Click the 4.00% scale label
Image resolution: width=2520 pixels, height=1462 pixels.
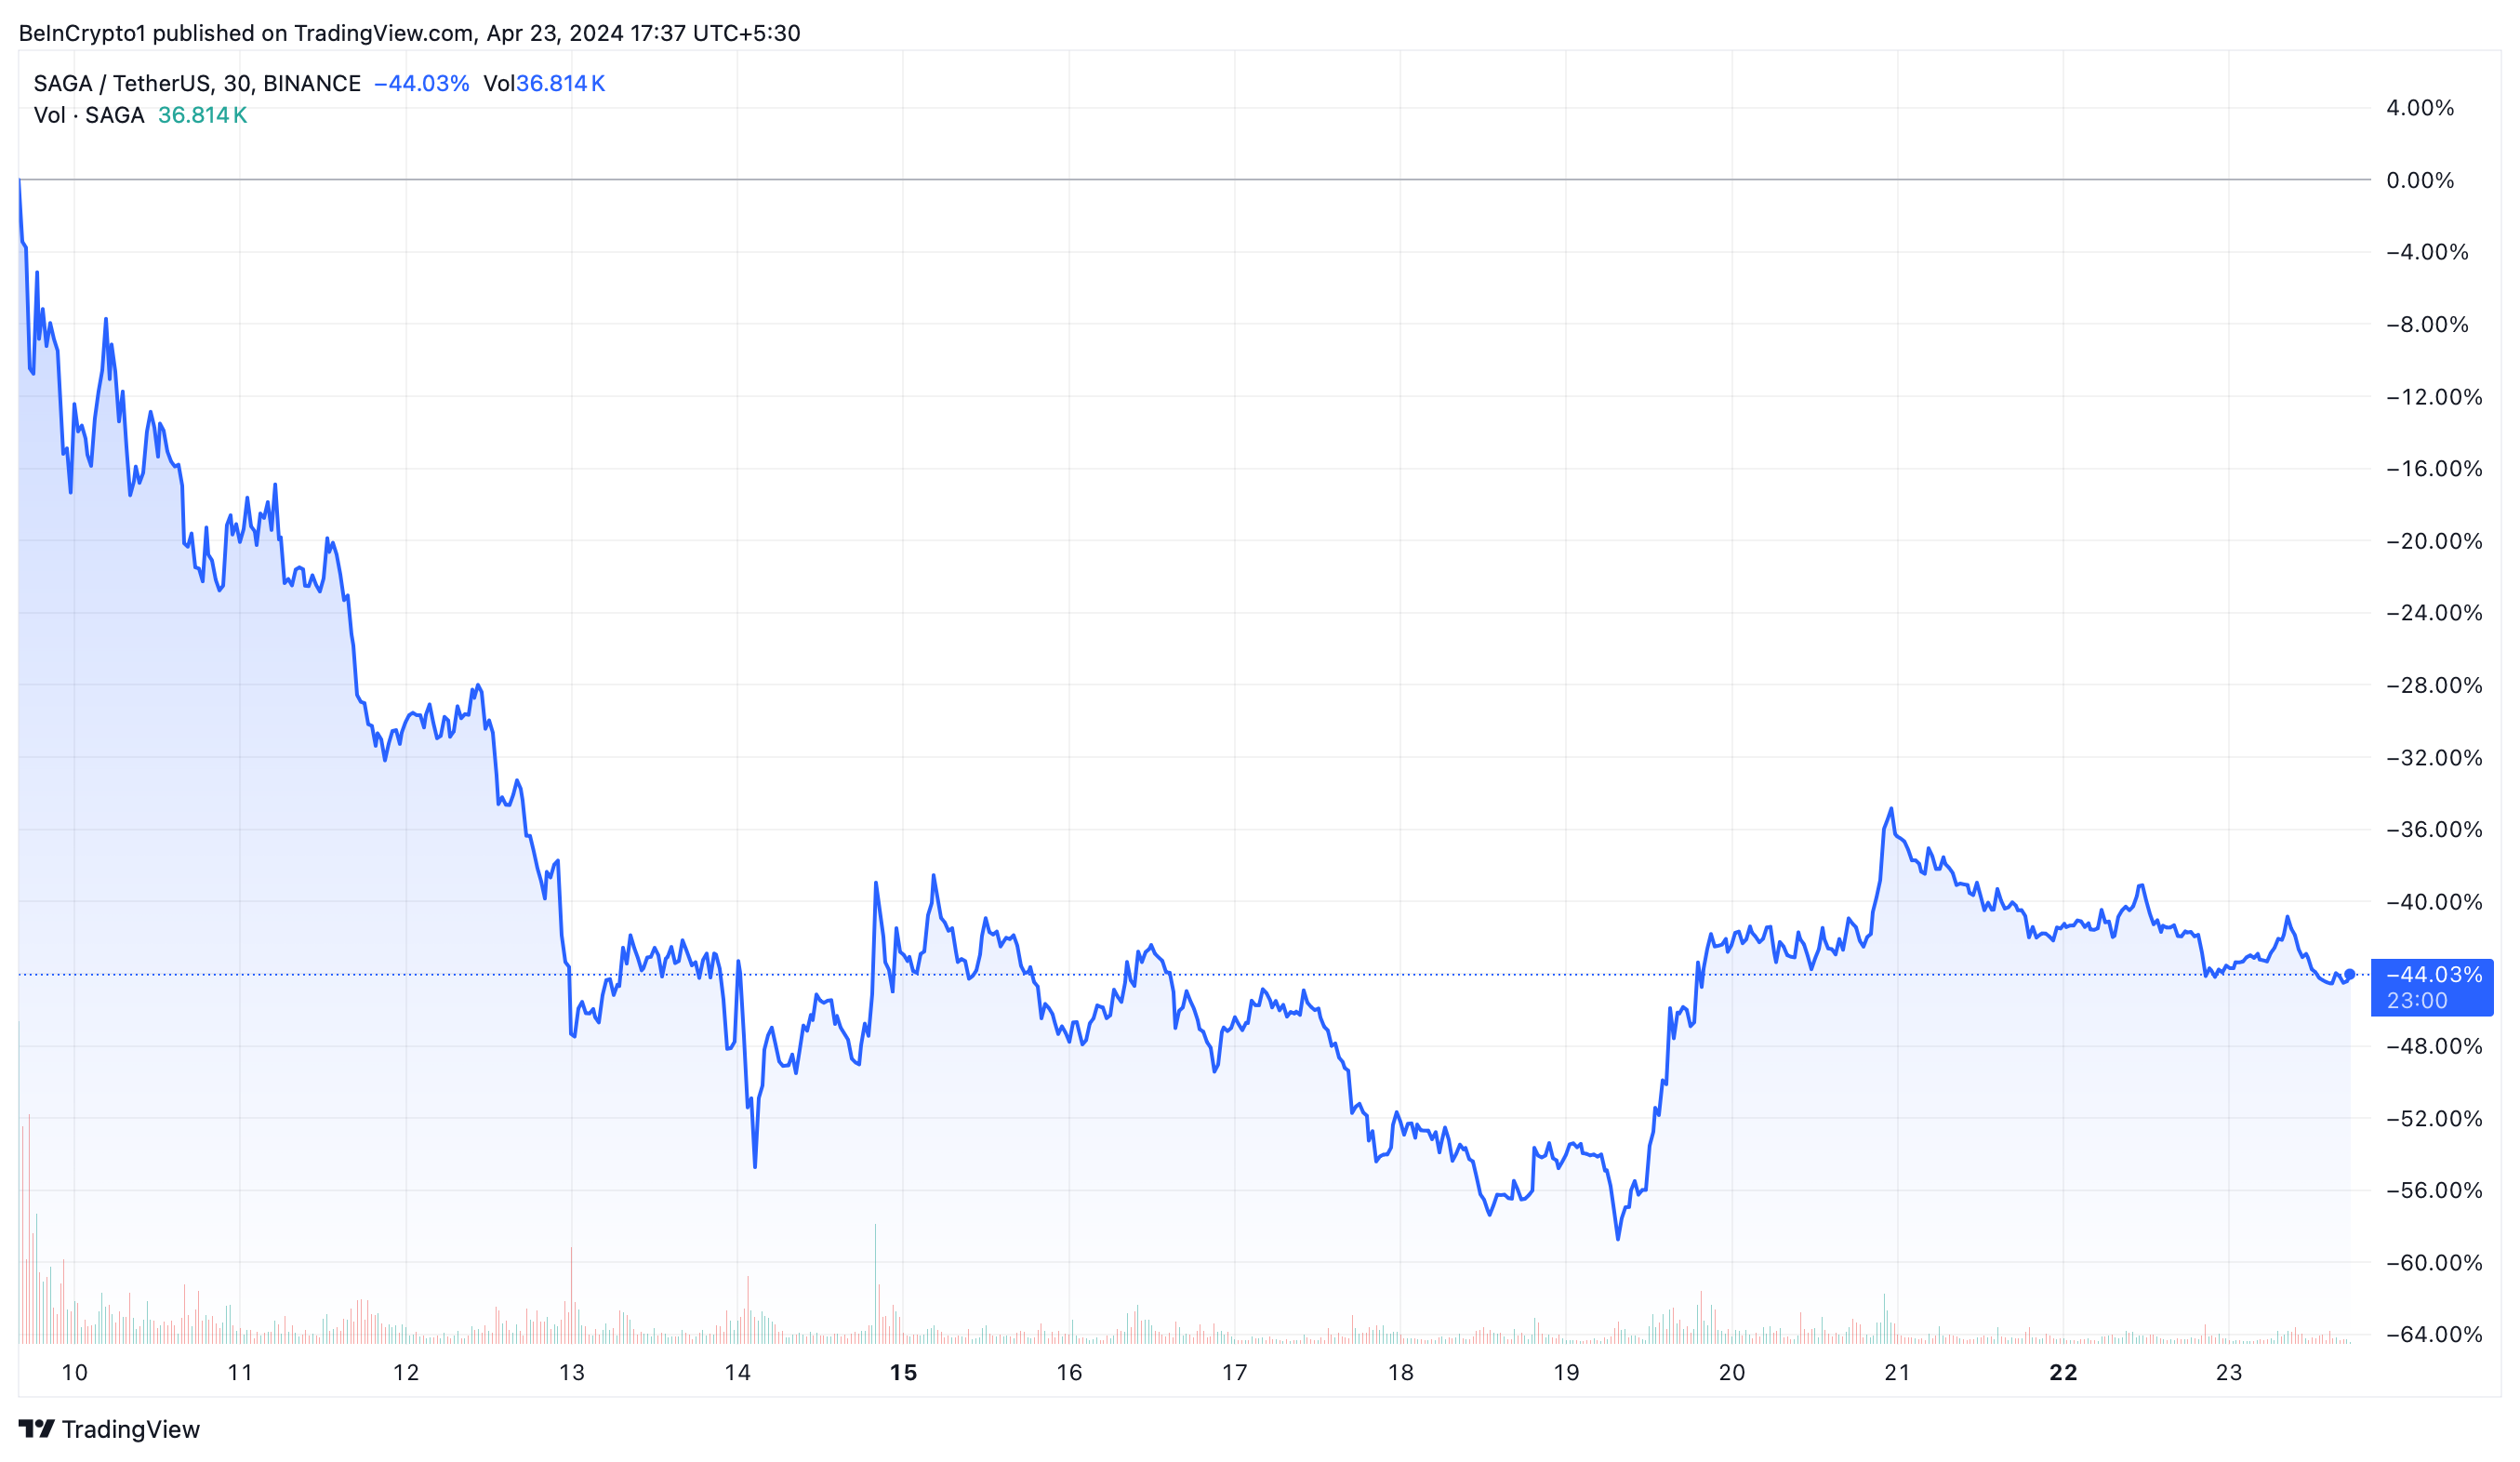(2420, 108)
